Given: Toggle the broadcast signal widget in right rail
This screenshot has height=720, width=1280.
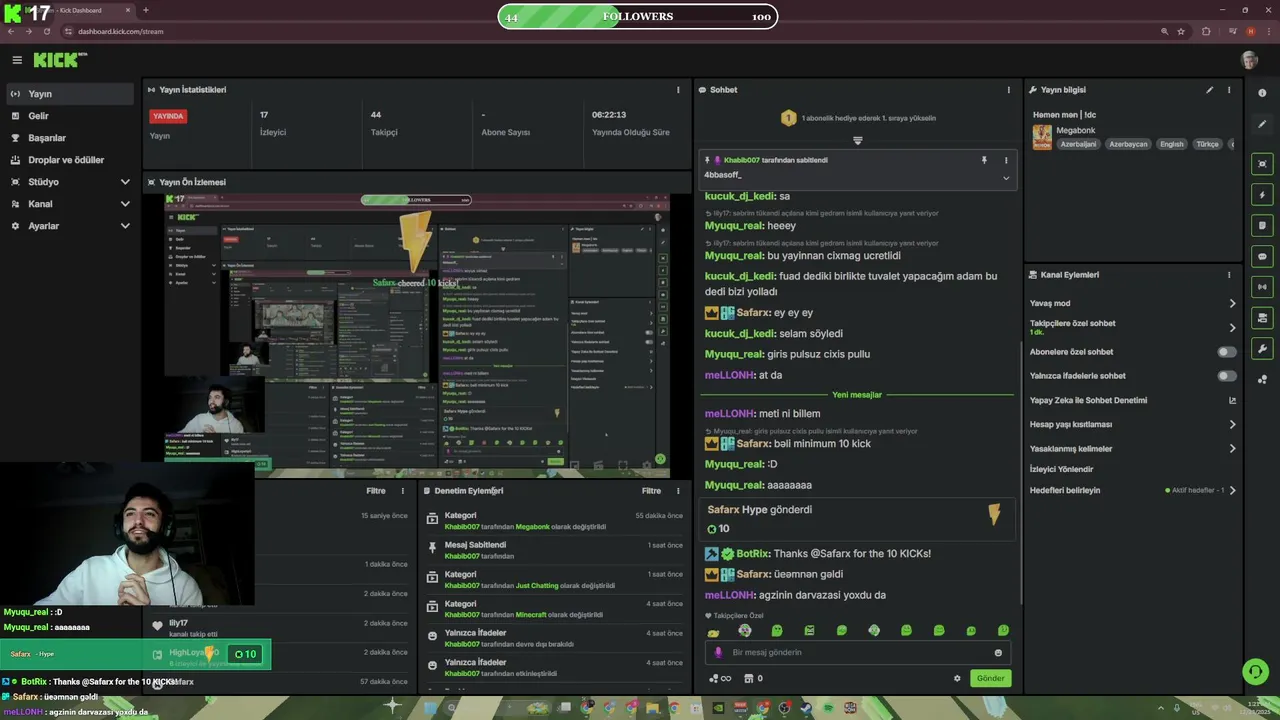Looking at the screenshot, I should (1262, 287).
